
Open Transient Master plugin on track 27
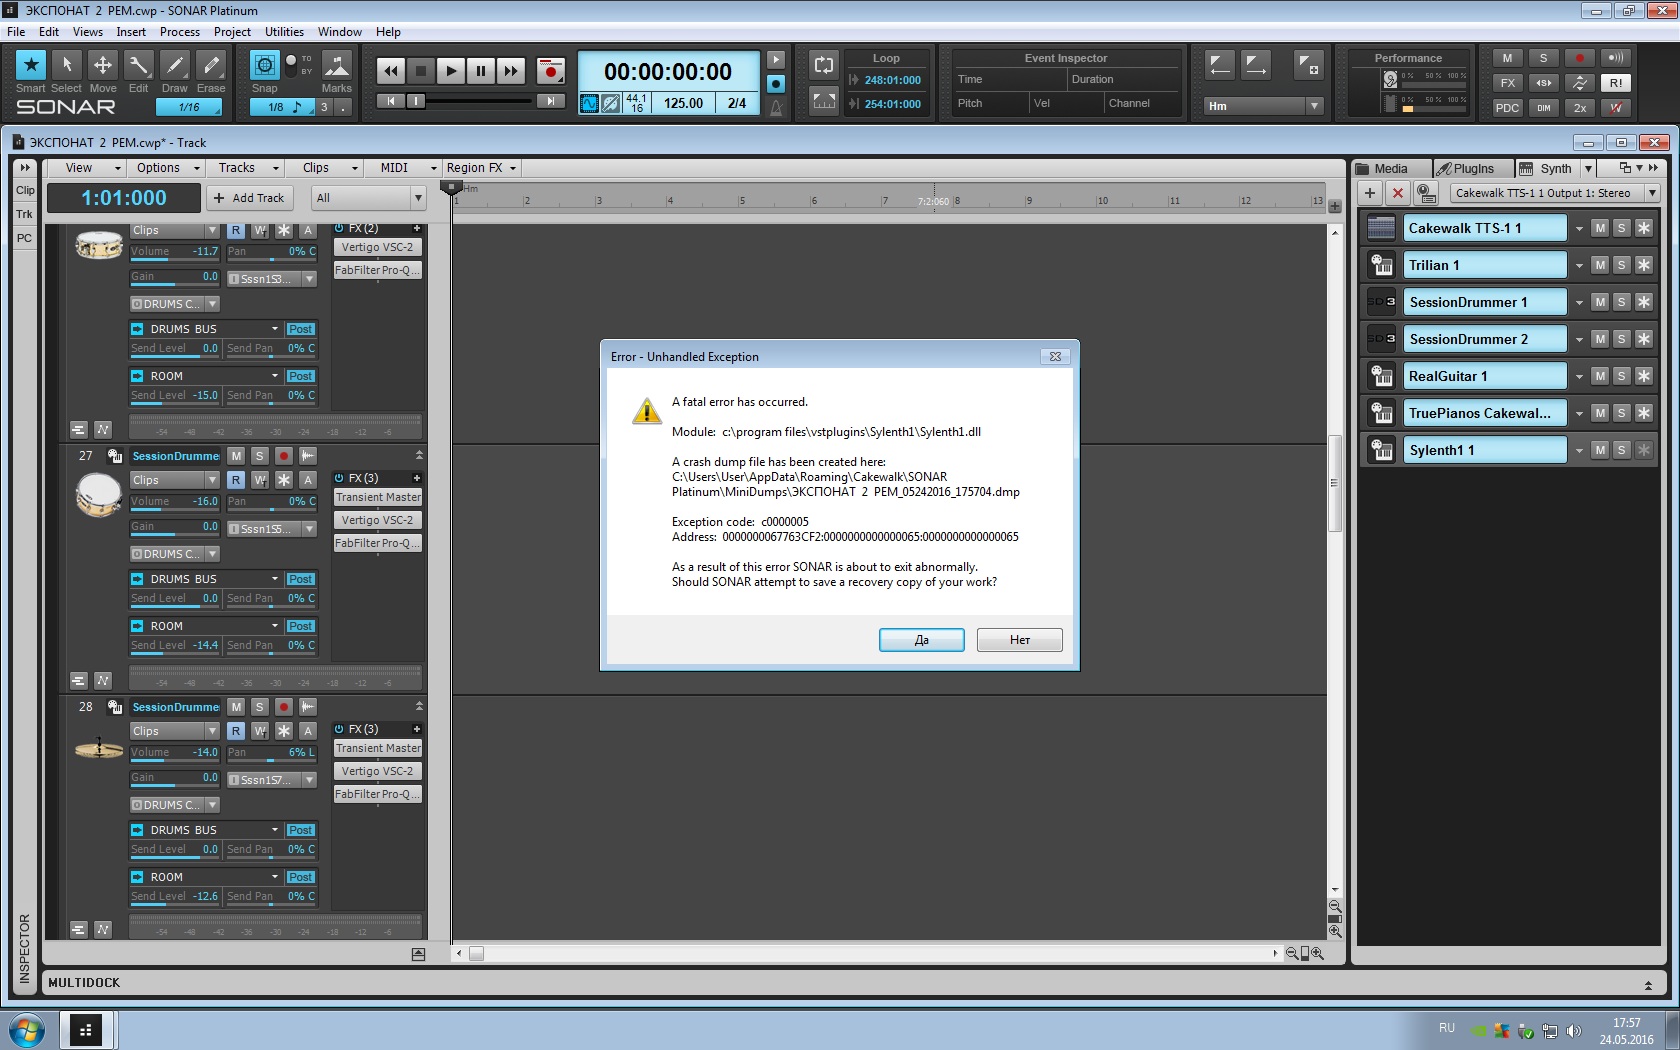378,497
